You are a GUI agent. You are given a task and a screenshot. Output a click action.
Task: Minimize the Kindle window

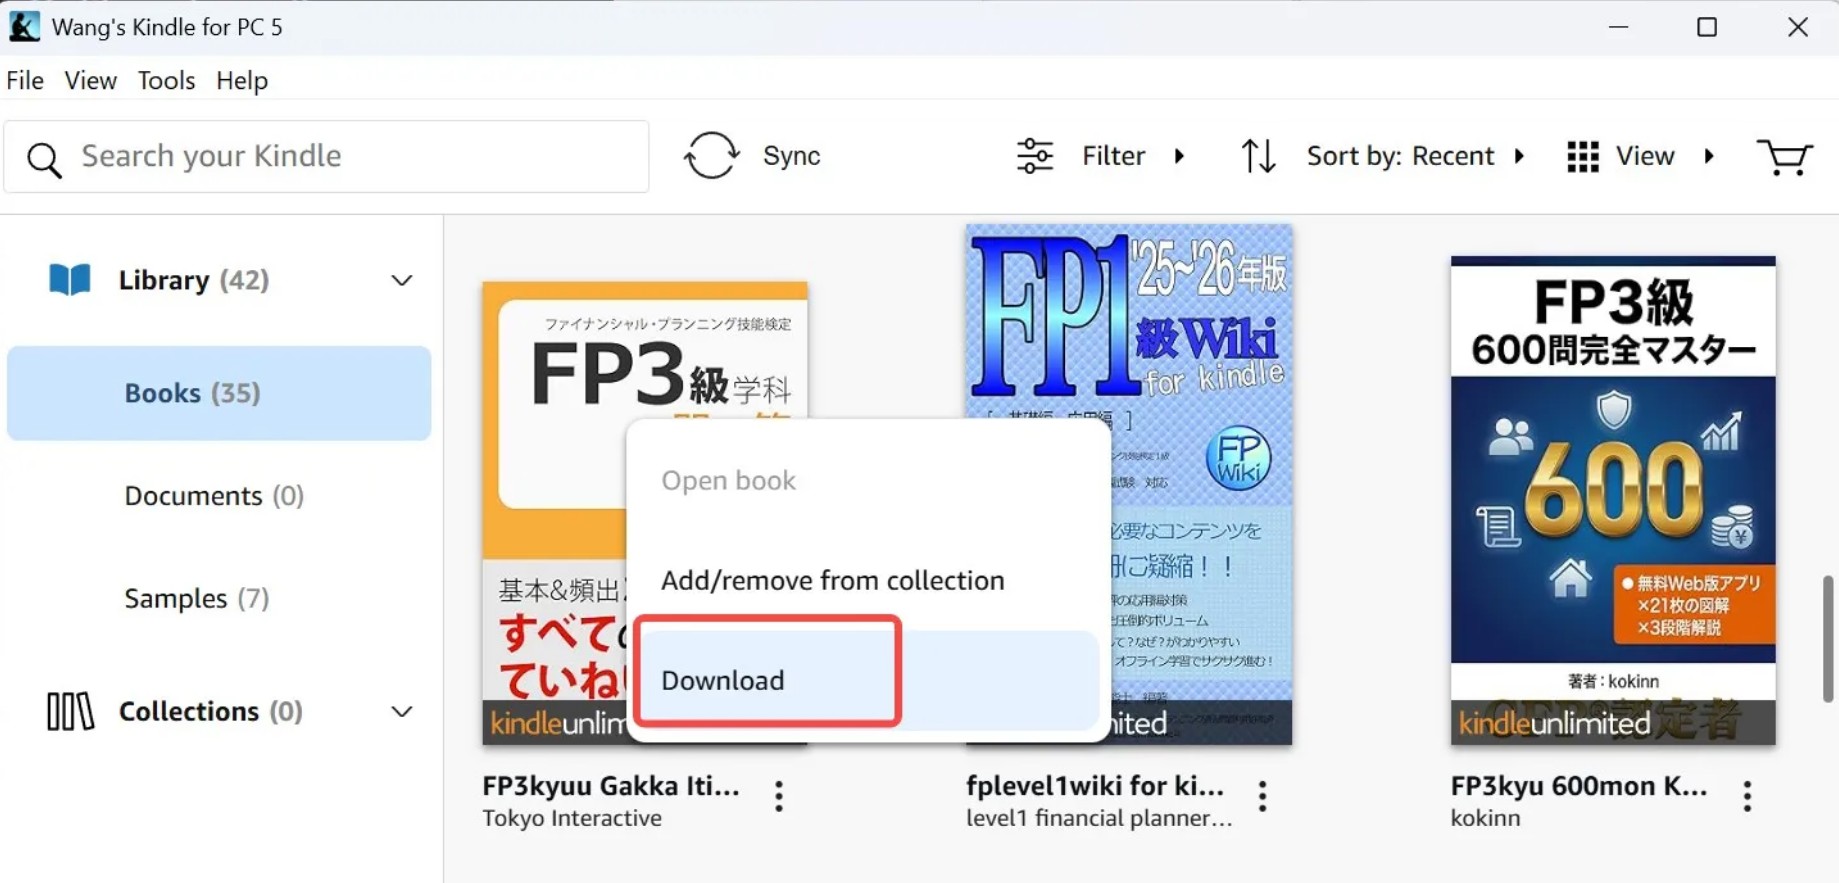tap(1619, 27)
